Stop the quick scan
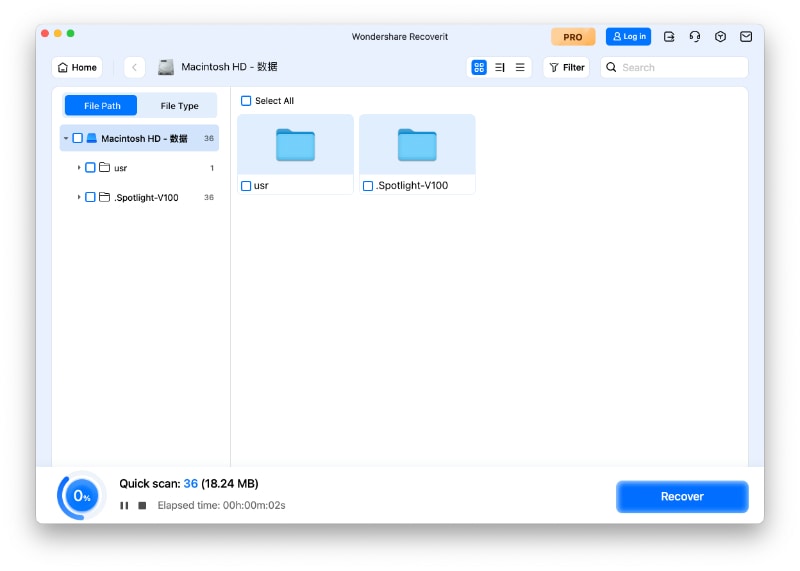 coord(142,505)
